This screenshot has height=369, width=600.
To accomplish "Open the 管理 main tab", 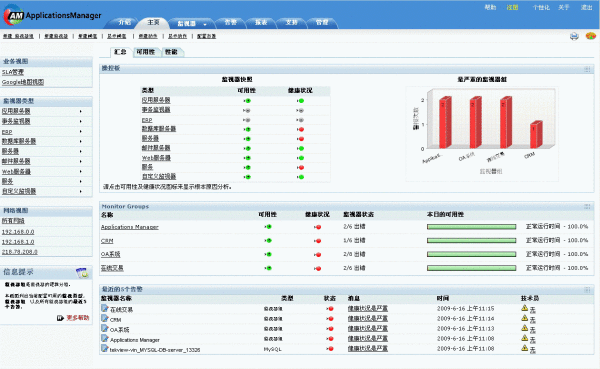I will (x=322, y=23).
